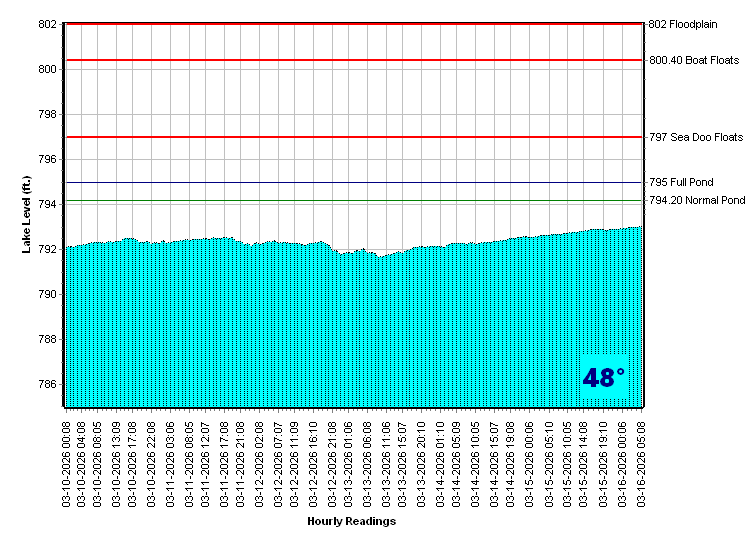Click the 786 tick on the y-axis

click(48, 385)
